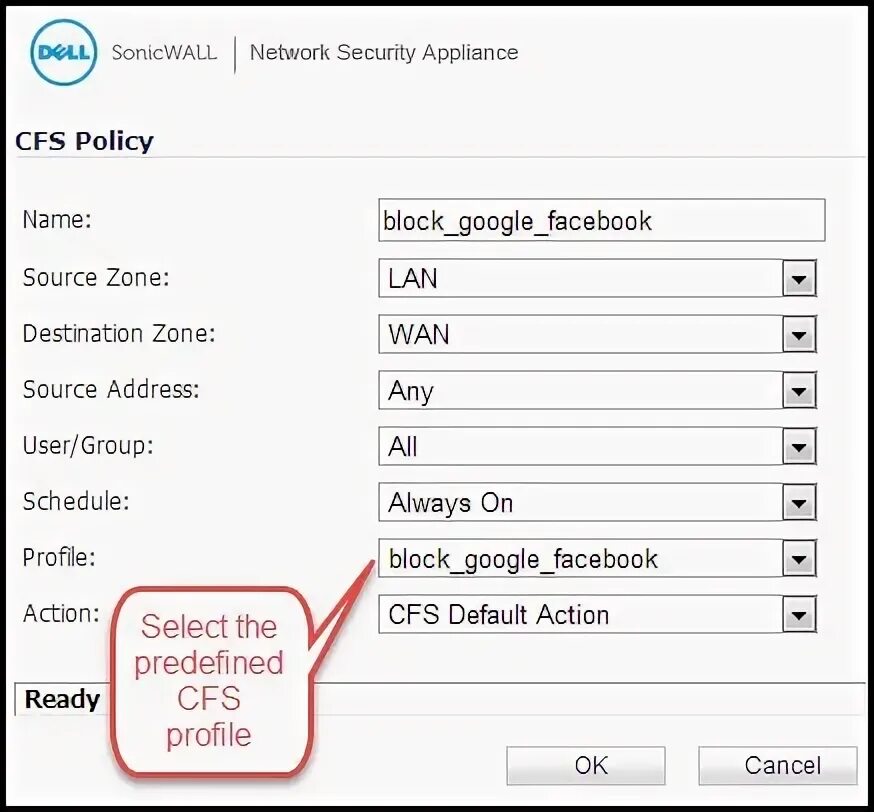Click the Network Security Appliance title
The image size is (874, 812).
click(384, 52)
